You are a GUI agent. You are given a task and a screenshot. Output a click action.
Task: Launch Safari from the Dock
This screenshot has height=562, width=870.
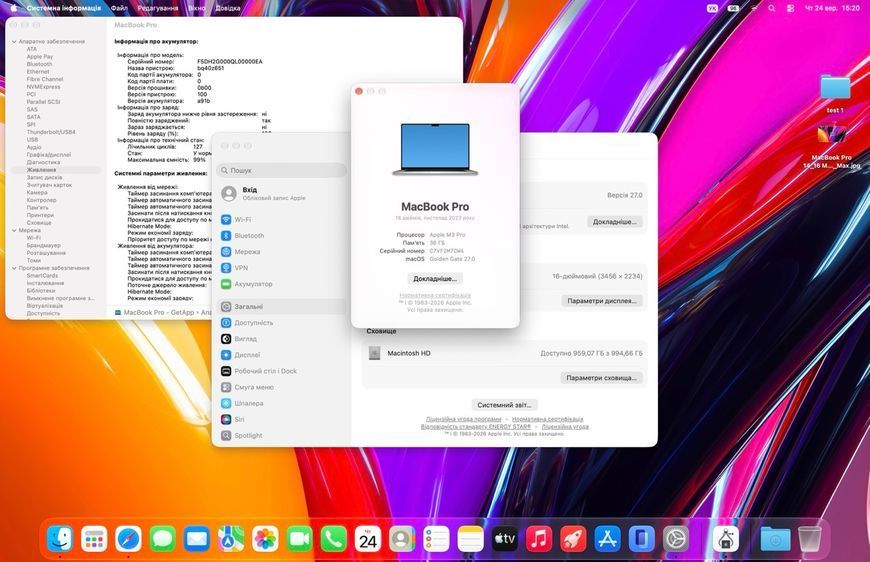coord(128,539)
